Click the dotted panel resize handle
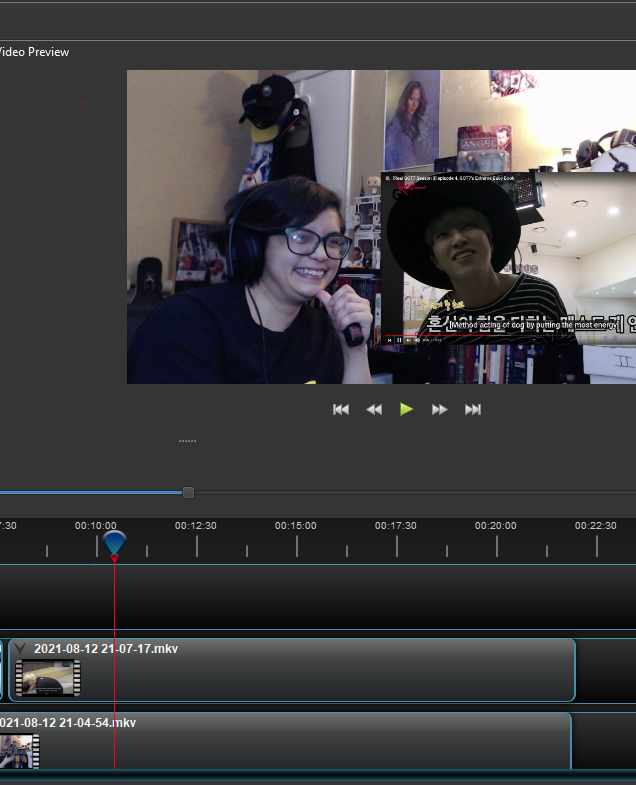636x785 pixels. [x=187, y=441]
